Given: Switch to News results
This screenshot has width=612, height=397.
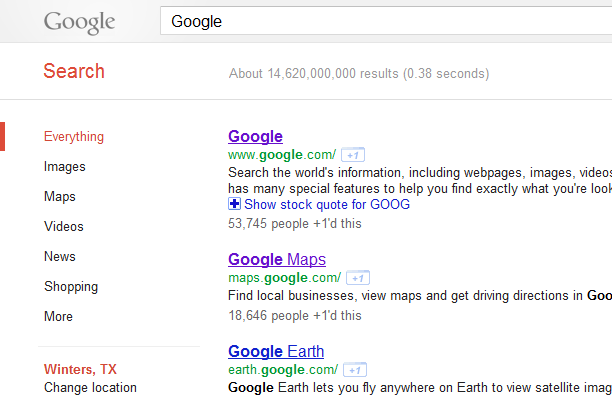Looking at the screenshot, I should pos(60,256).
